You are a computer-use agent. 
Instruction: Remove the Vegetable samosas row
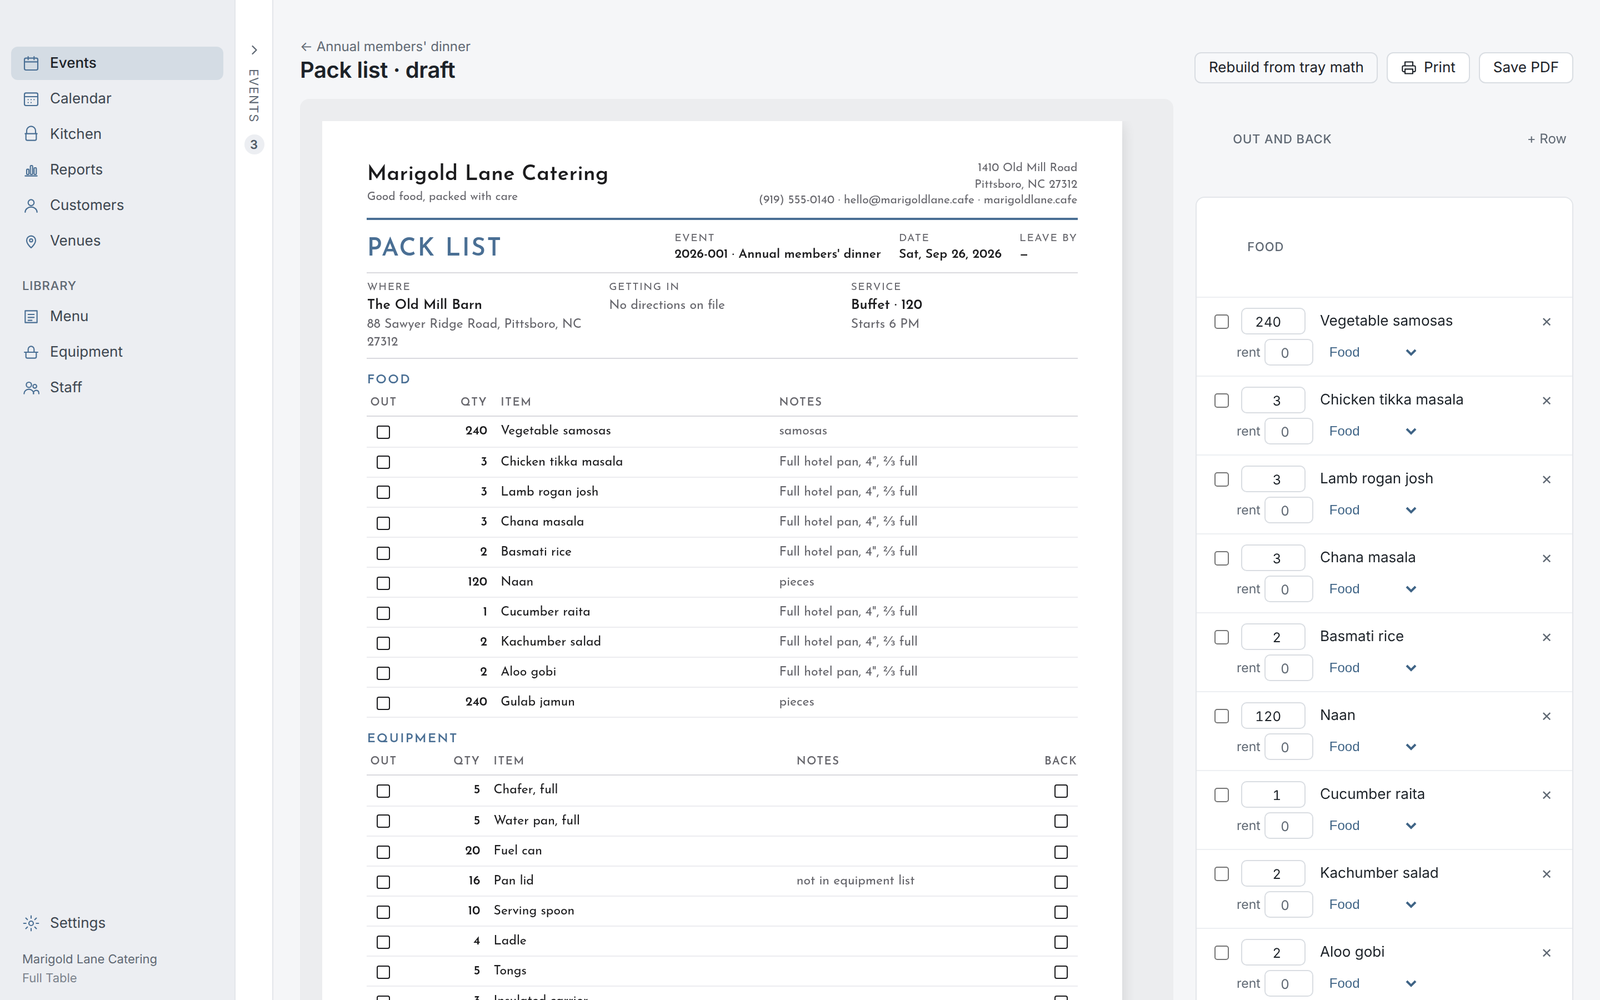[x=1546, y=322]
